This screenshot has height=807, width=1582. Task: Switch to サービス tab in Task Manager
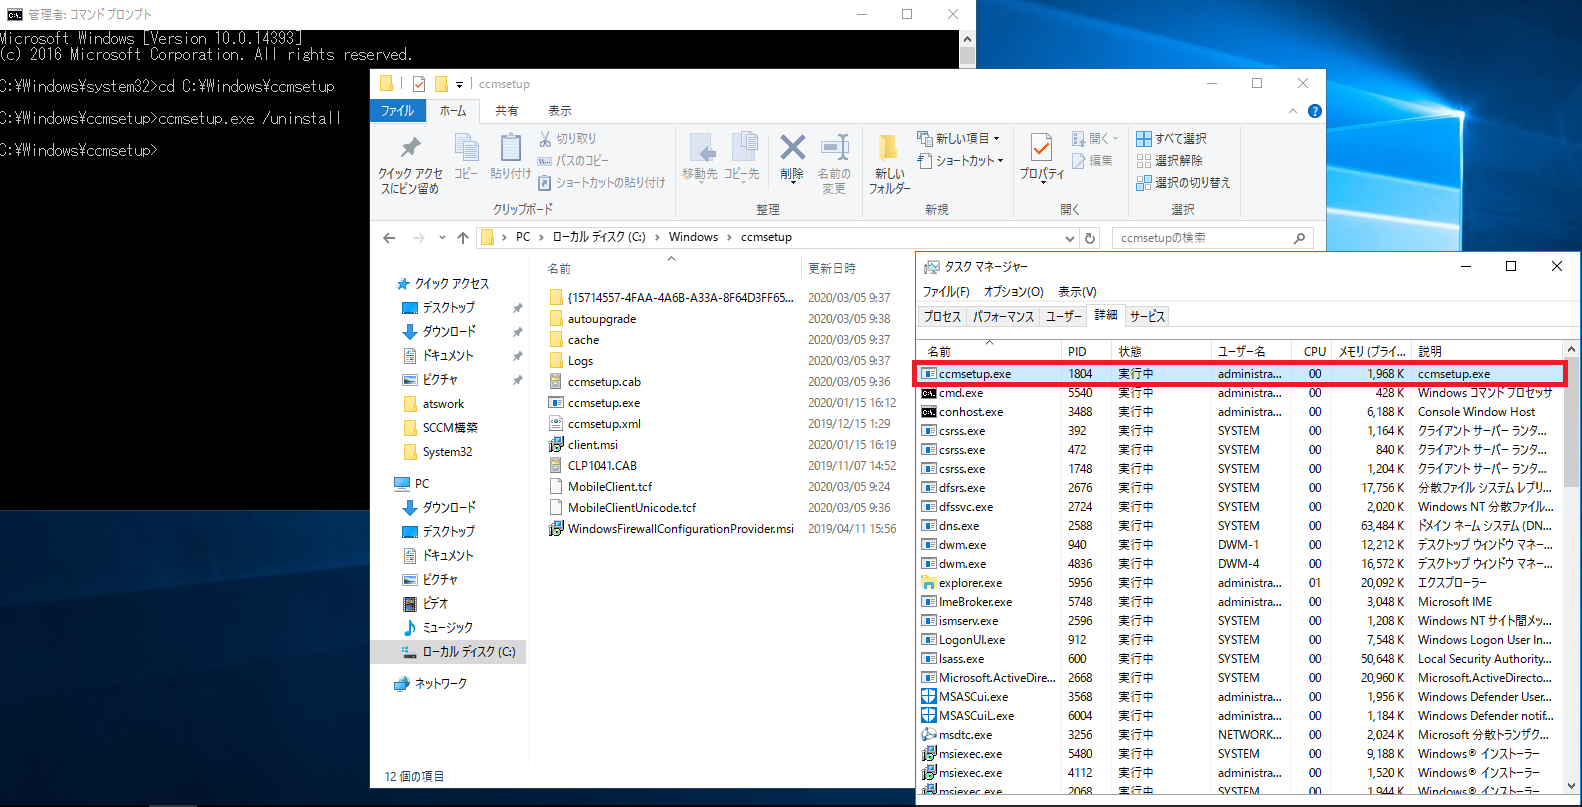click(1147, 316)
